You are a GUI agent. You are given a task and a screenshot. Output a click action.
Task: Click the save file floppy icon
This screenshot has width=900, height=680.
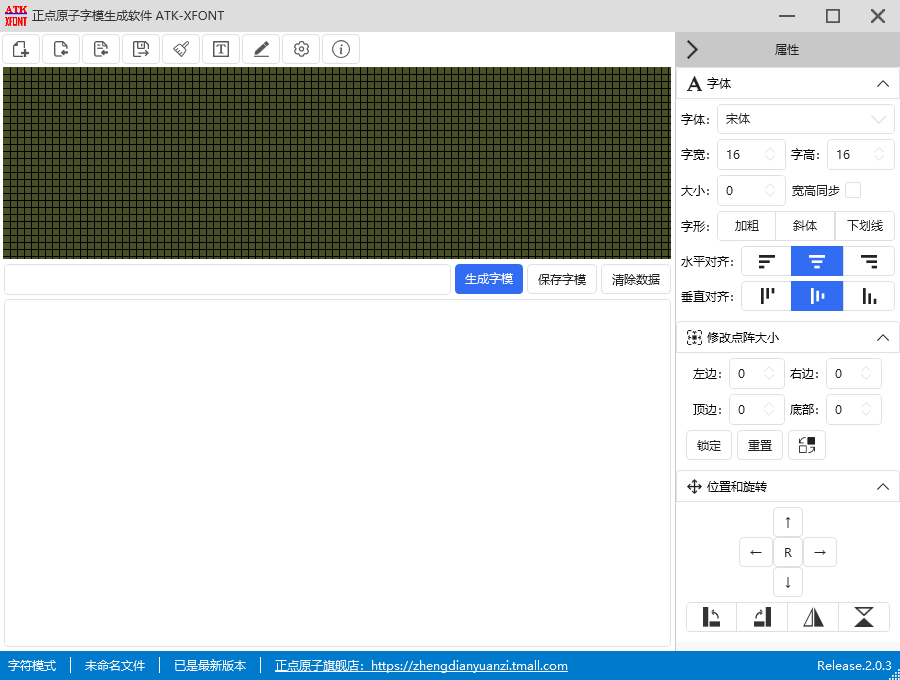(x=141, y=49)
